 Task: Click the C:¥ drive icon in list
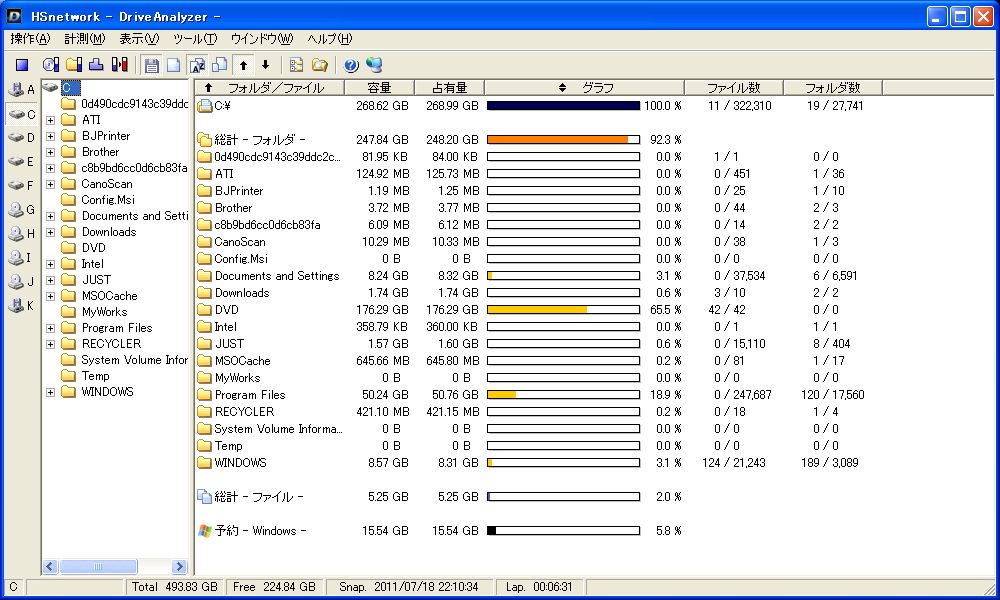point(205,106)
